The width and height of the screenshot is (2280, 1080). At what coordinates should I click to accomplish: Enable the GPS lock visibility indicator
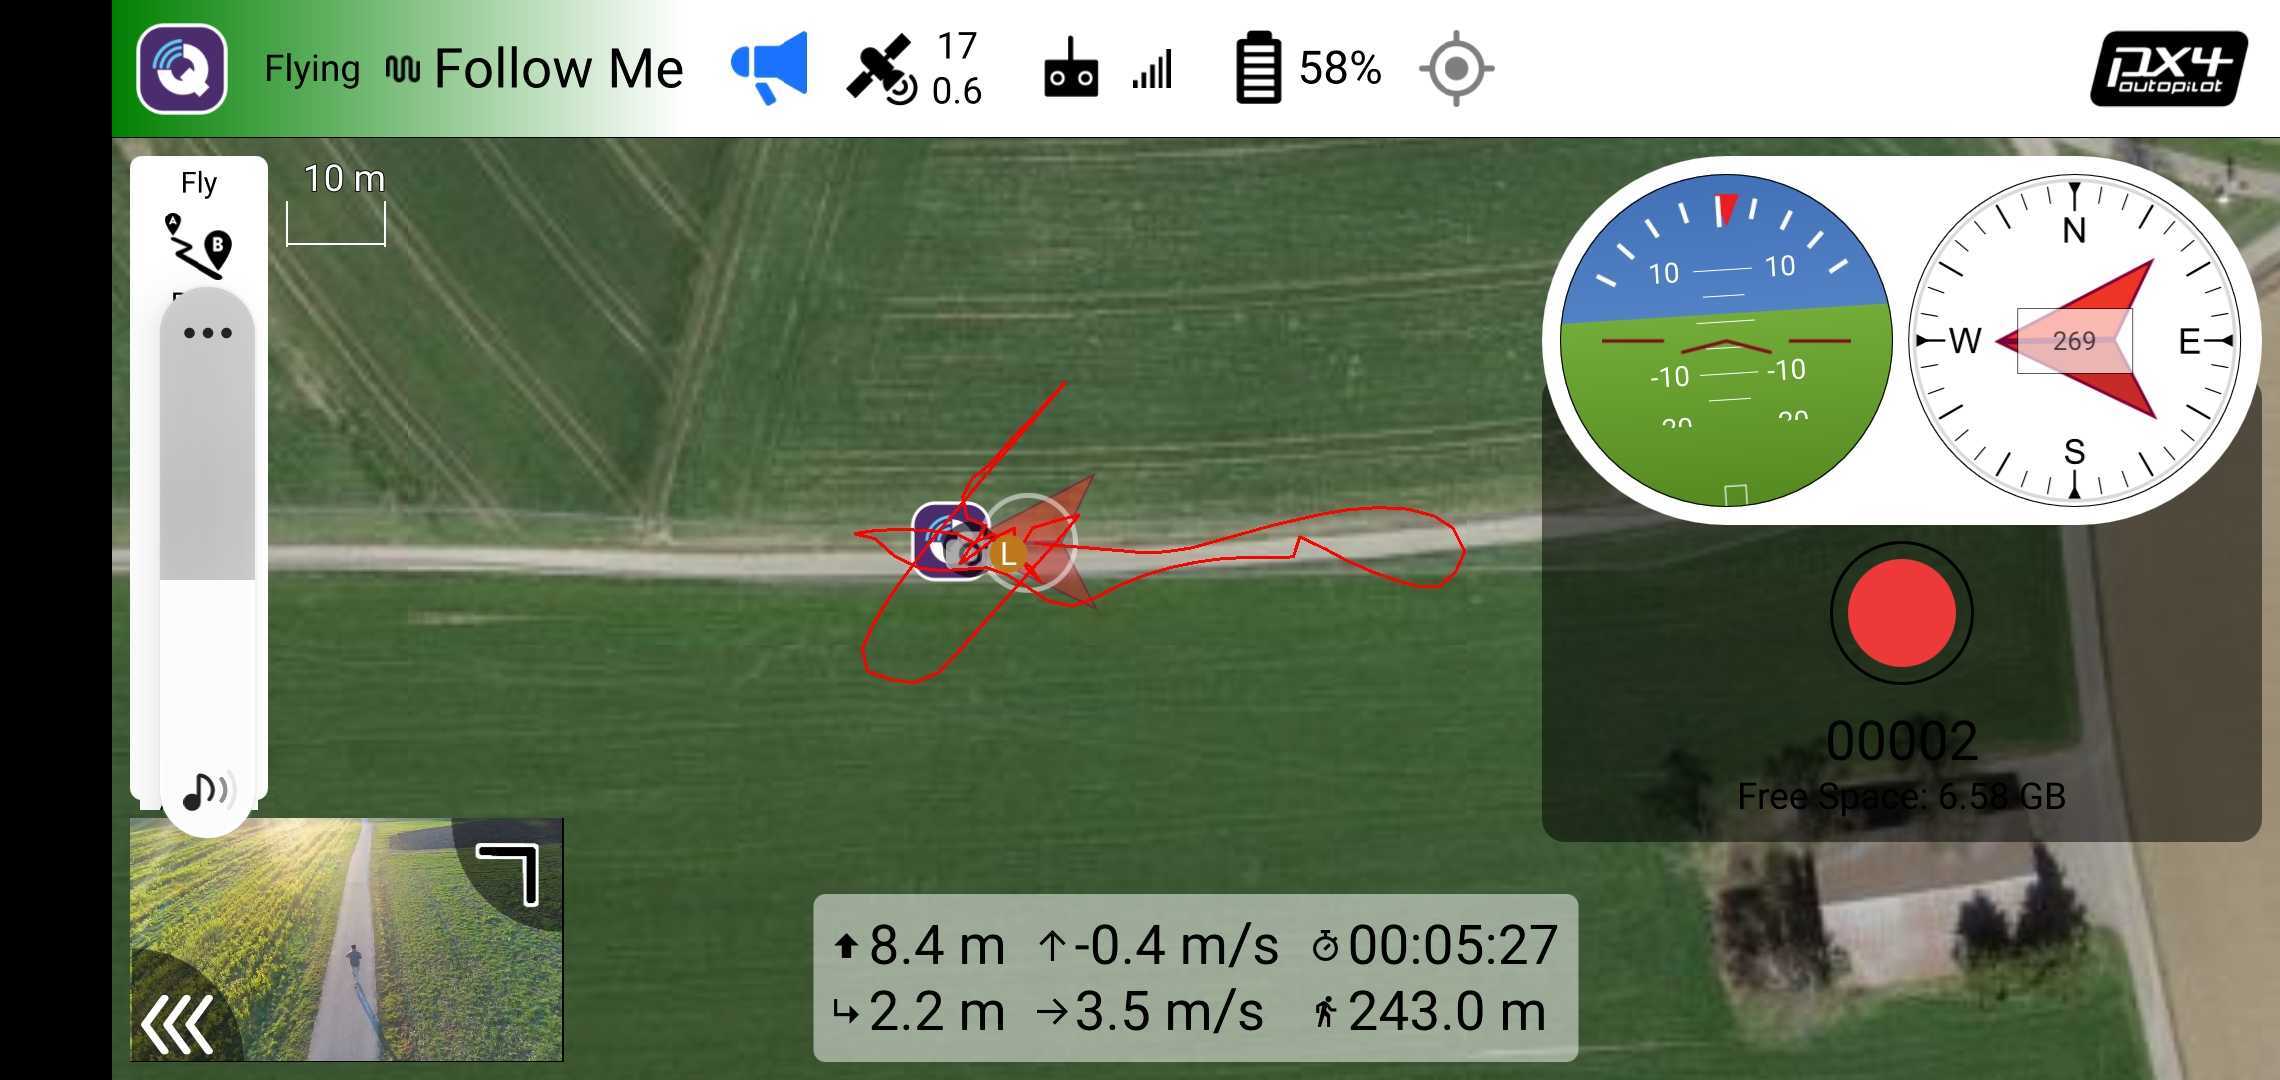1456,68
